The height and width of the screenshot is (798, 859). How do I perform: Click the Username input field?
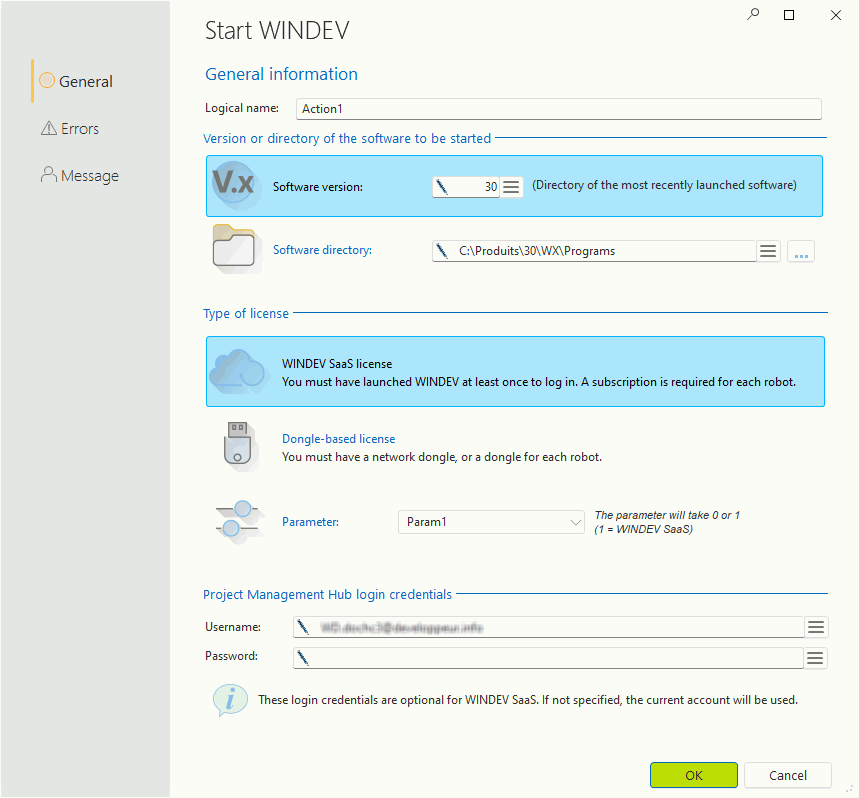tap(549, 627)
